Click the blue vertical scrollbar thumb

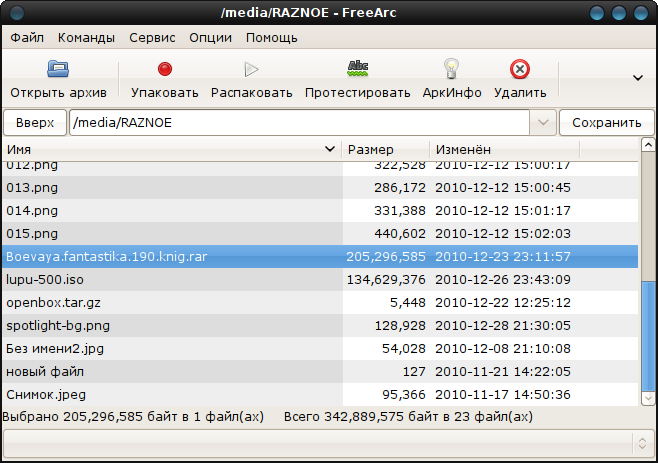tap(648, 336)
